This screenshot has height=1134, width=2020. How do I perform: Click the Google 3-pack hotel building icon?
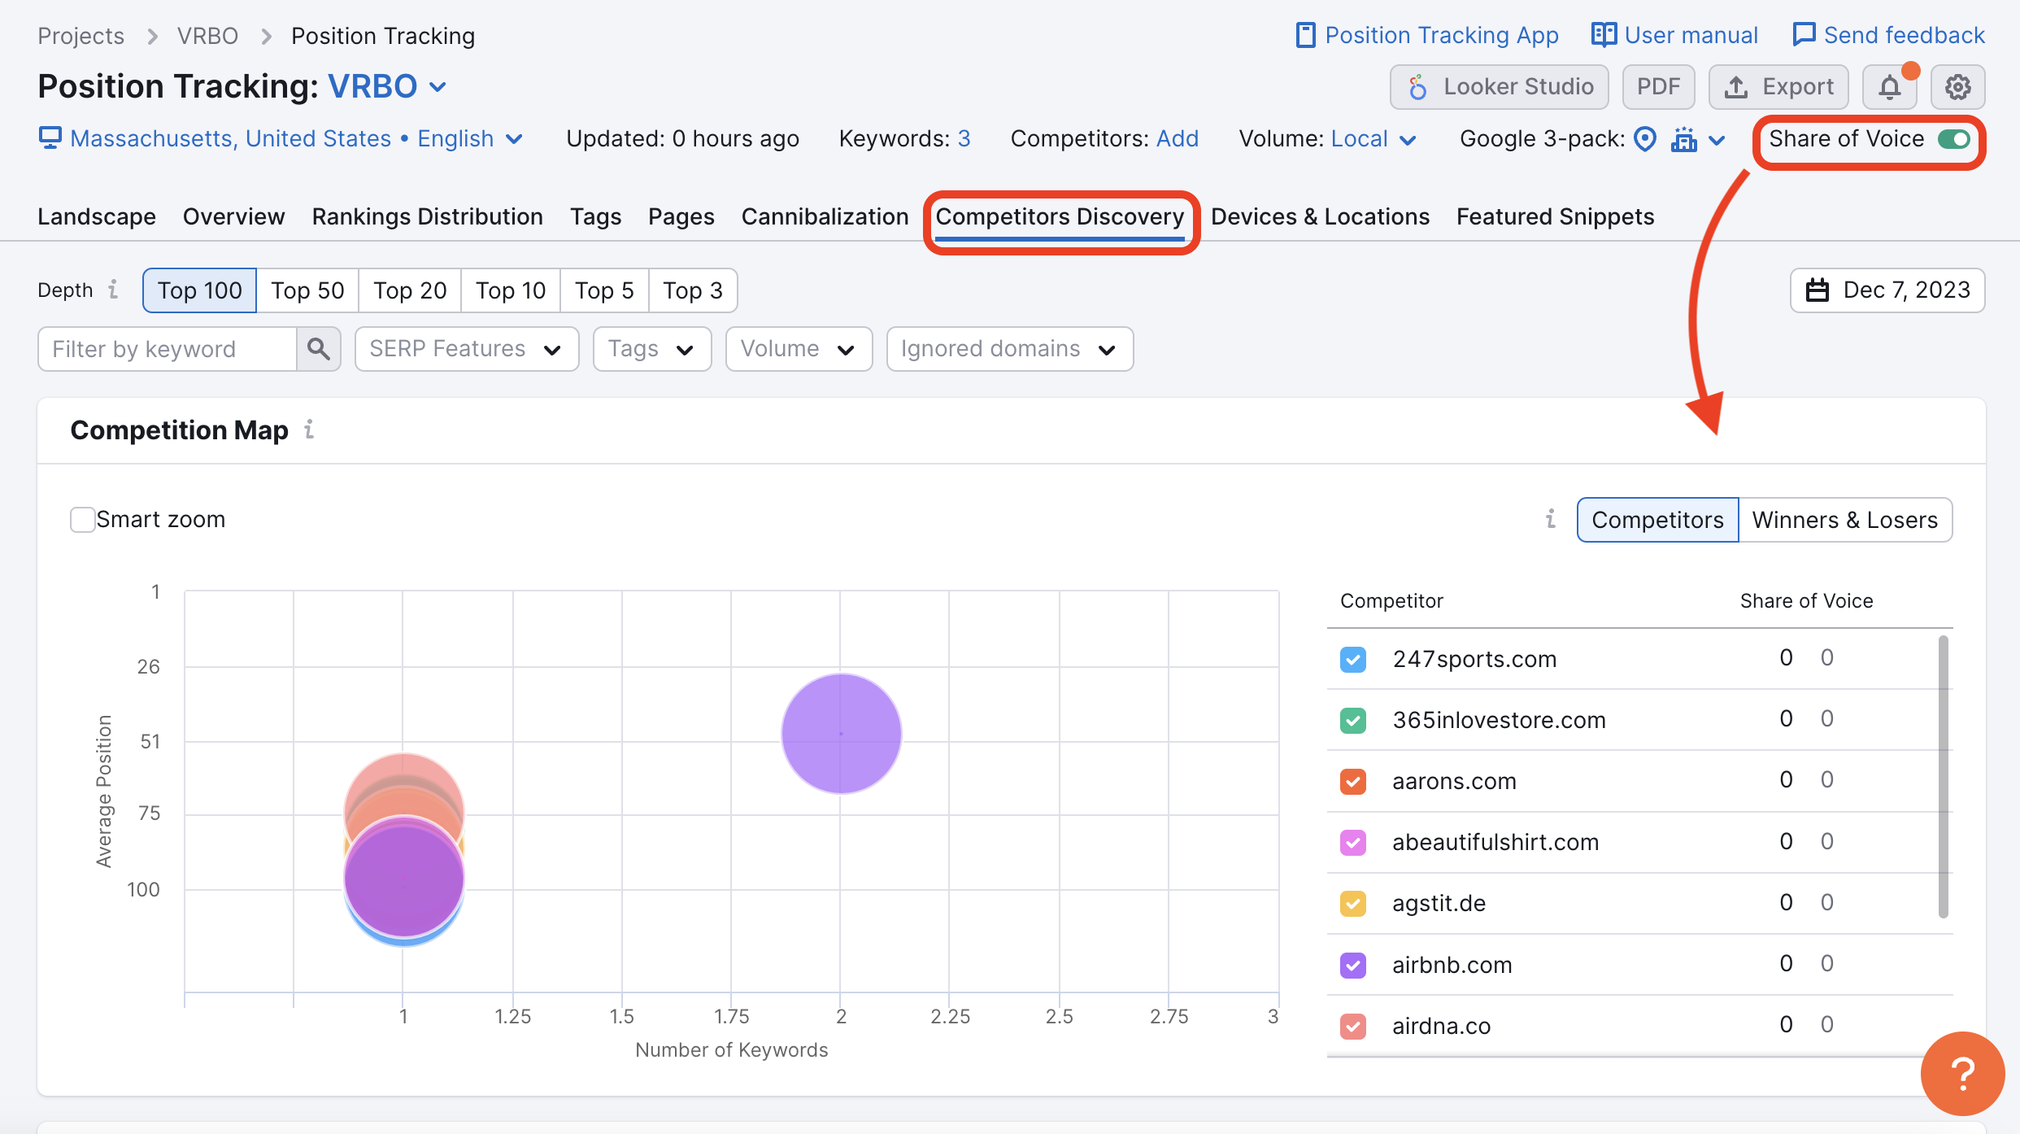1684,139
